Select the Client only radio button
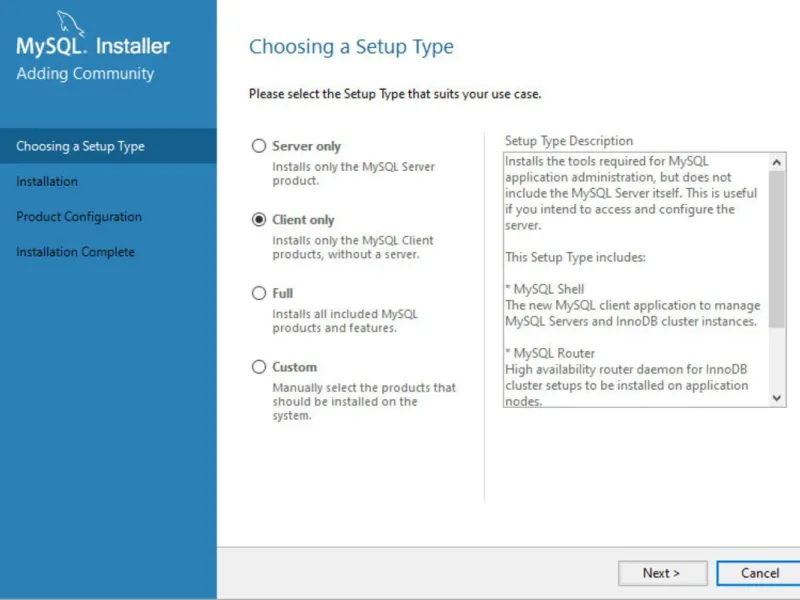Image resolution: width=800 pixels, height=600 pixels. [x=259, y=219]
